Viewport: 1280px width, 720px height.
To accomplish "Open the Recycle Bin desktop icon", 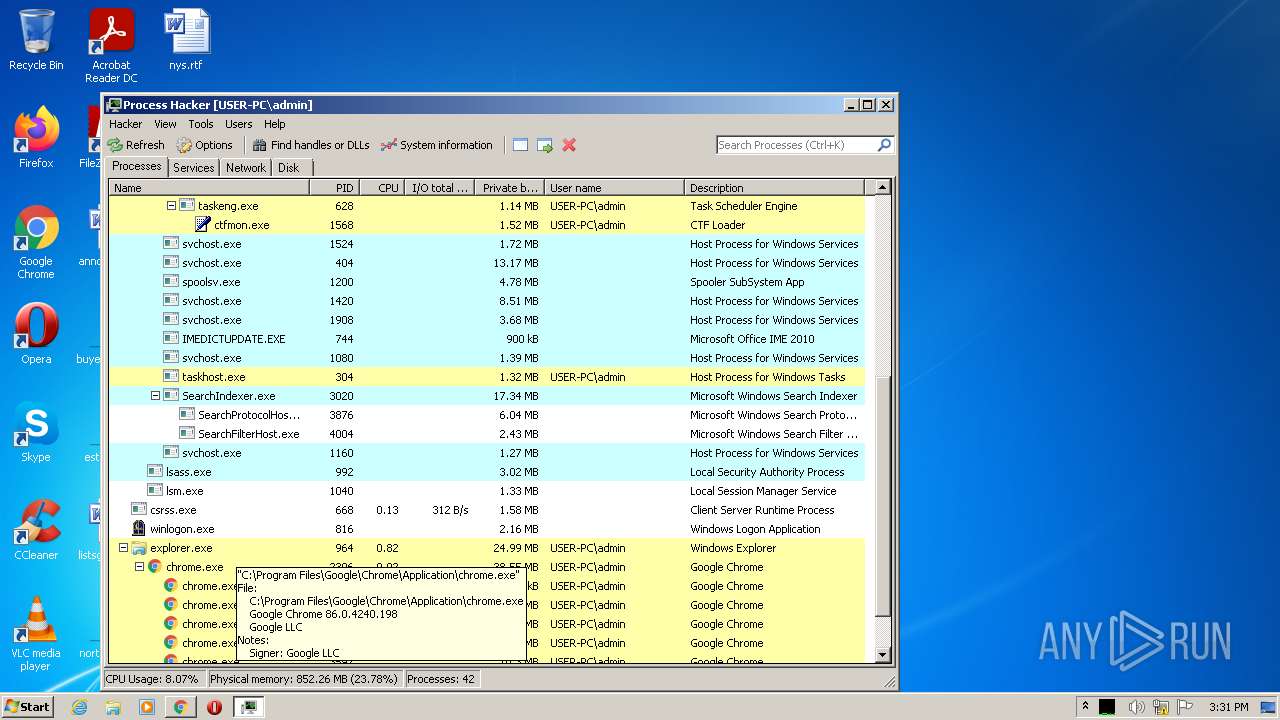I will (x=36, y=40).
